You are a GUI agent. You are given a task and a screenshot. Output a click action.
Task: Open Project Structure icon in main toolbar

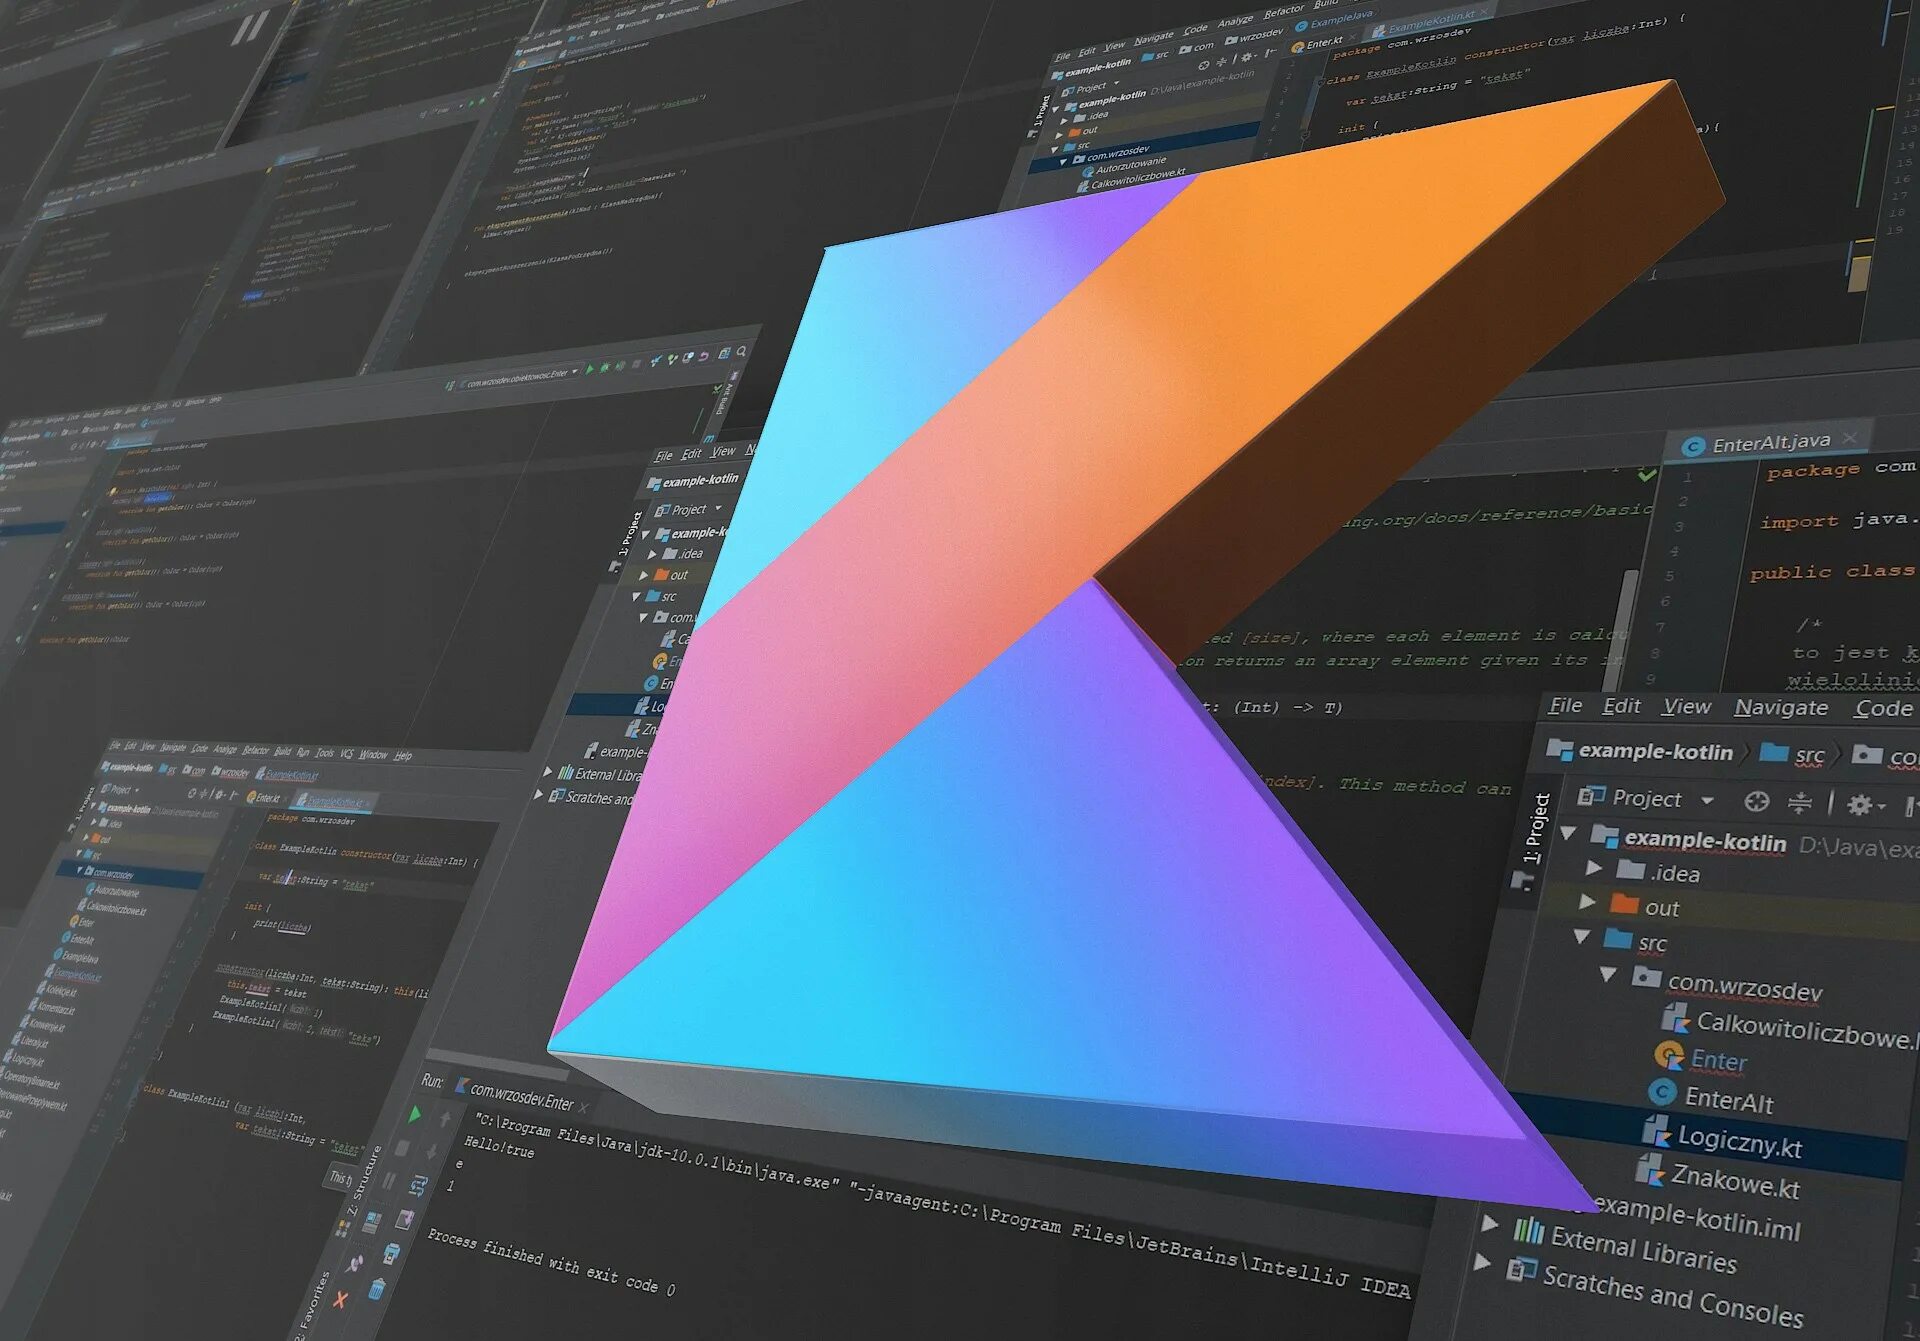(724, 353)
